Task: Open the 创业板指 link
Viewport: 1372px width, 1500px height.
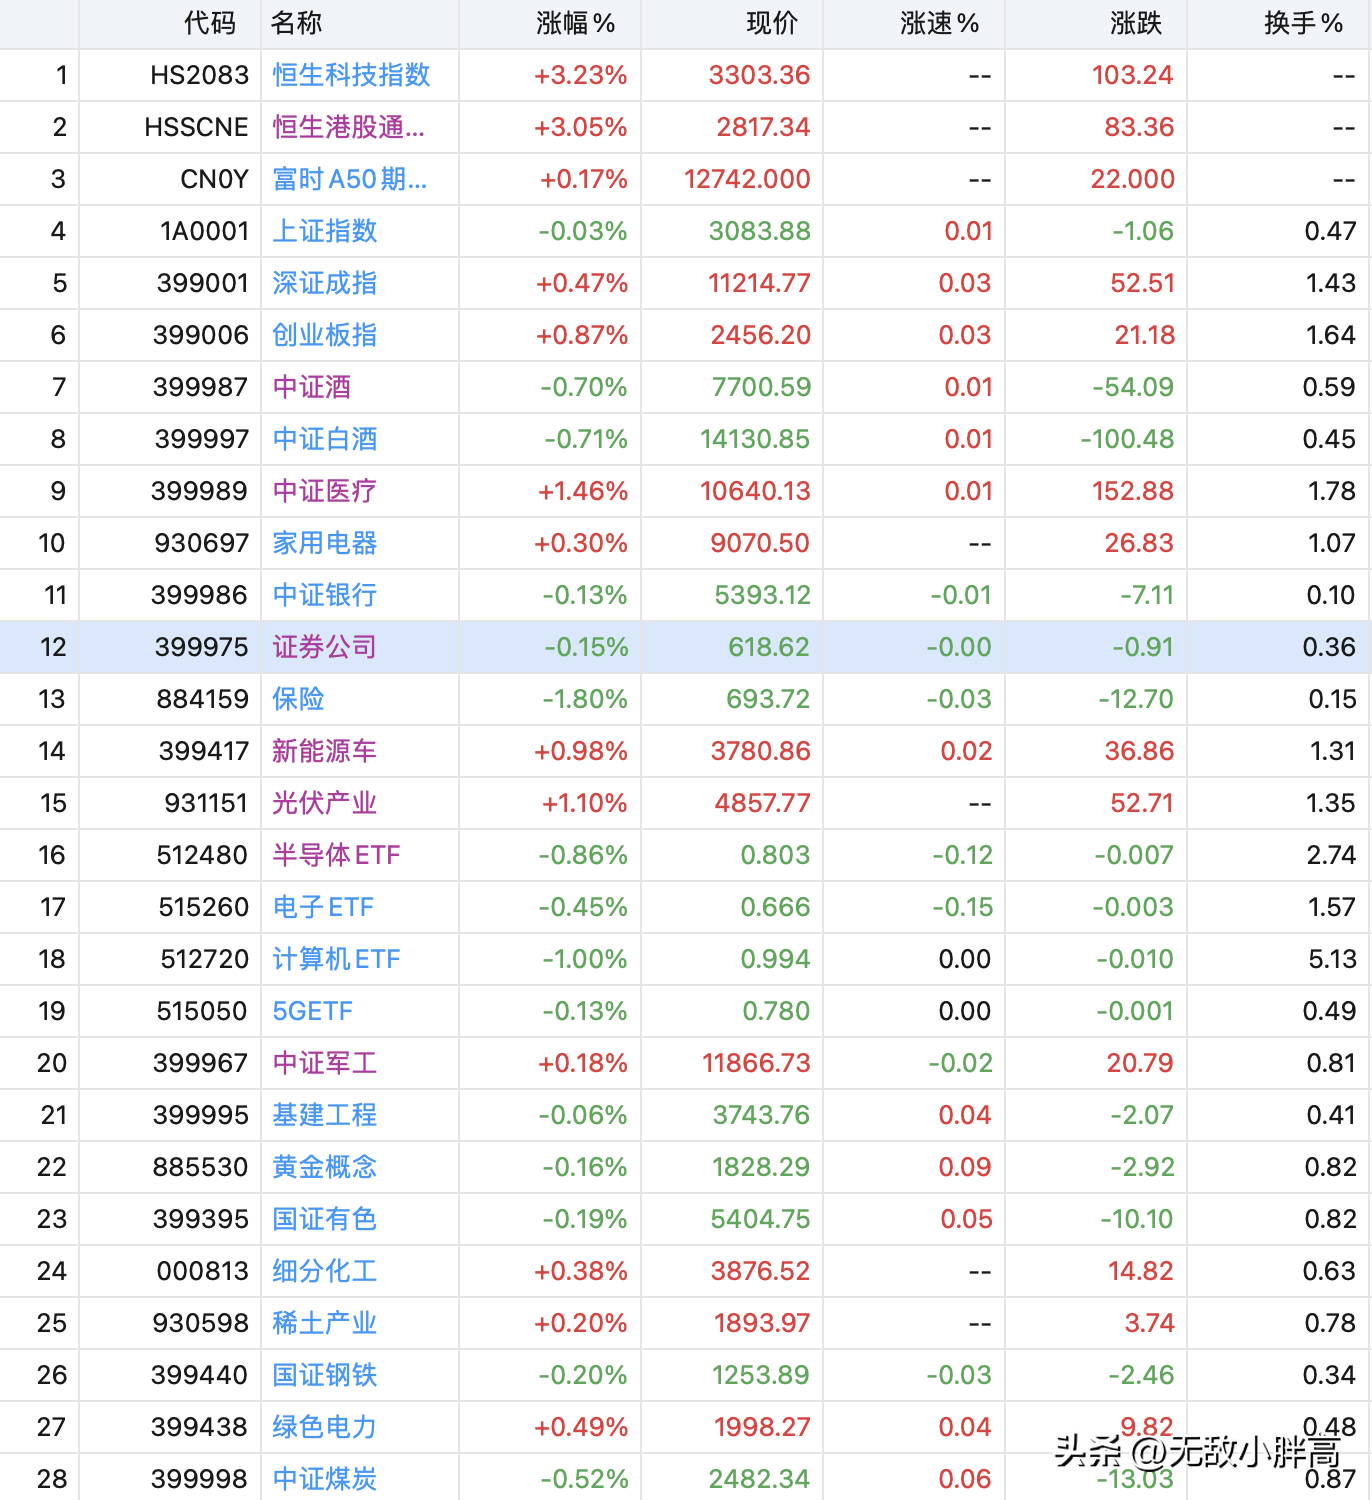Action: 325,335
